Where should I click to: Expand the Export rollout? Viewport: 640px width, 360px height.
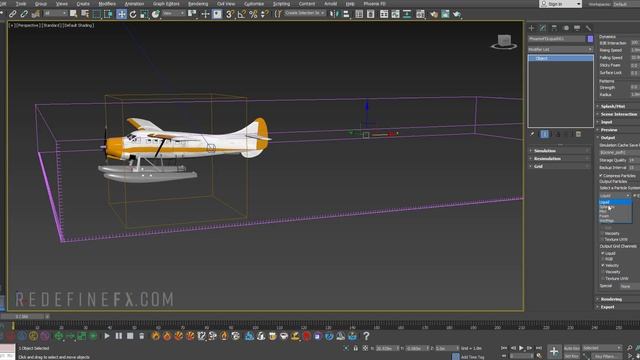(618, 307)
